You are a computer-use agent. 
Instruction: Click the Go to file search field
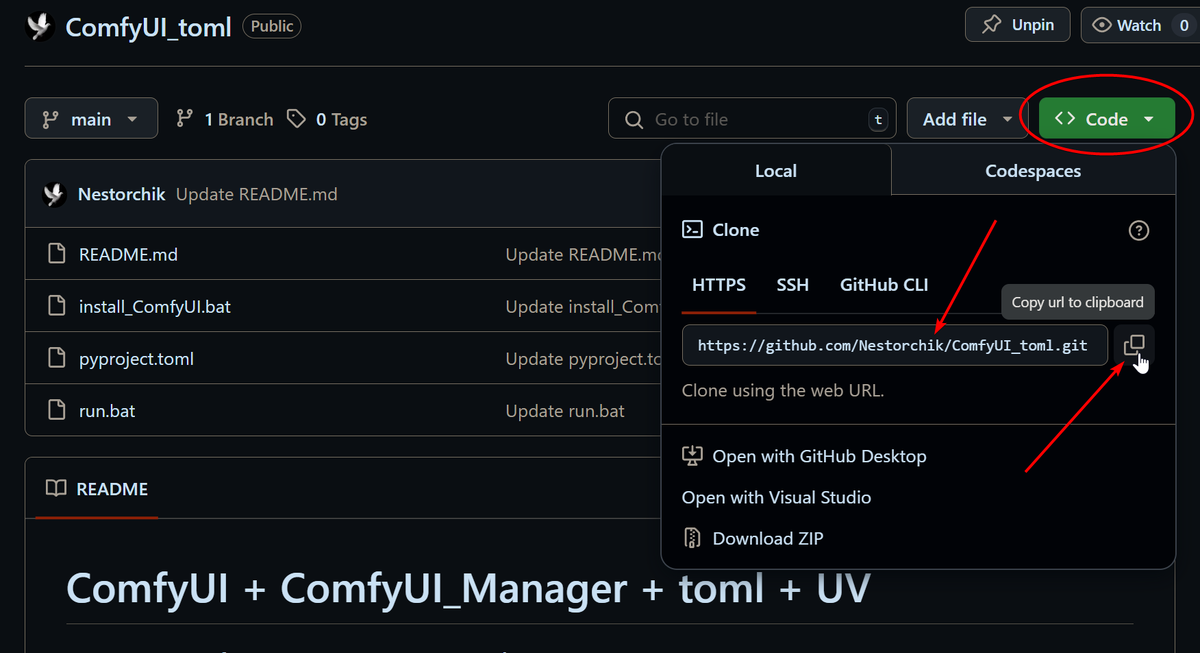752,119
